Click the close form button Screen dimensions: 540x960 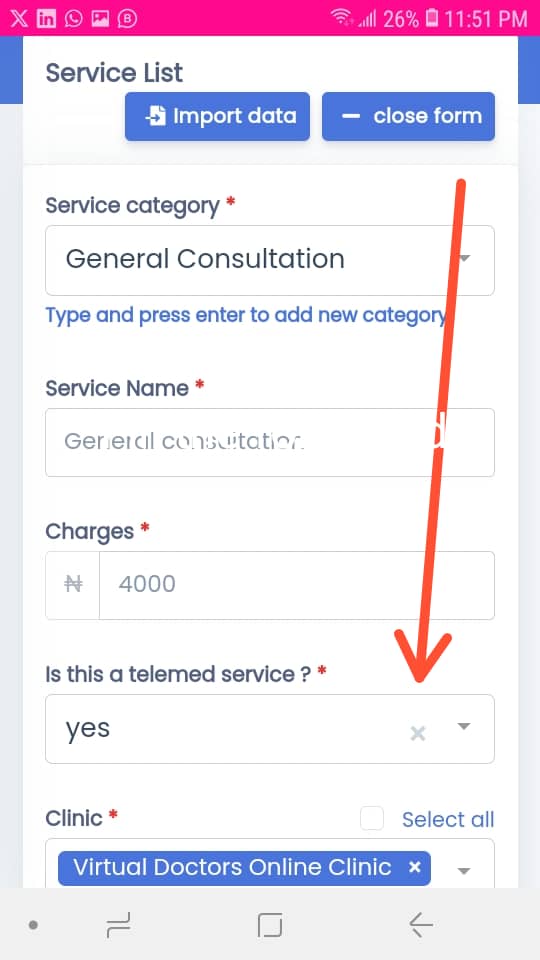click(x=408, y=116)
